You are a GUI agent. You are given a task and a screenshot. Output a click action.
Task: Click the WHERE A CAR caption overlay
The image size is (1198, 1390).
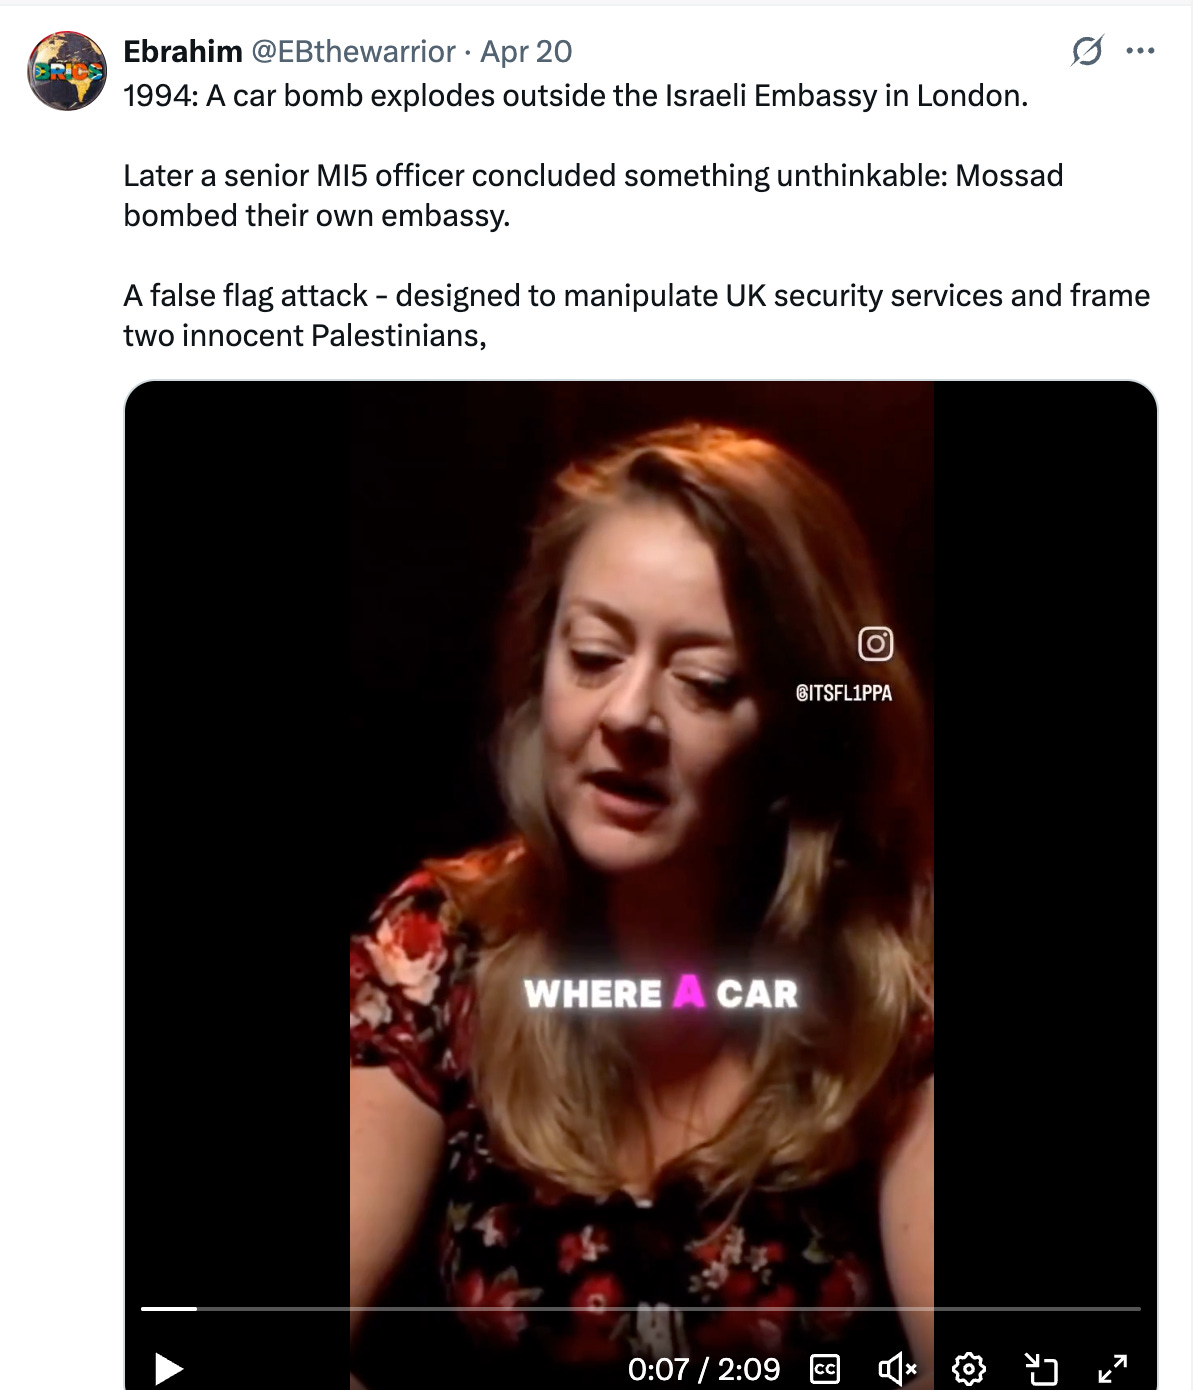(661, 993)
